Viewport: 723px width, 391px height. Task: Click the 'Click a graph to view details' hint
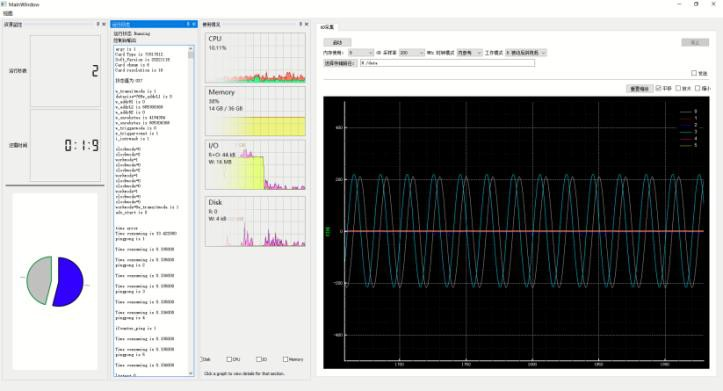point(244,373)
